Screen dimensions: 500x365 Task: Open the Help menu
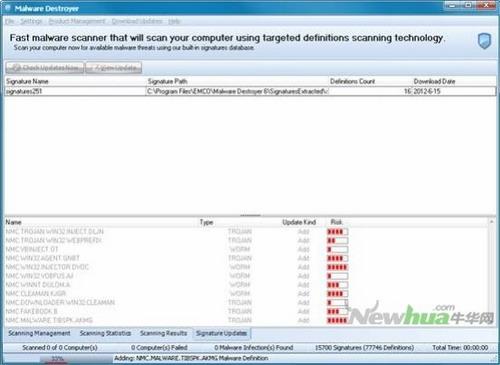pos(174,21)
